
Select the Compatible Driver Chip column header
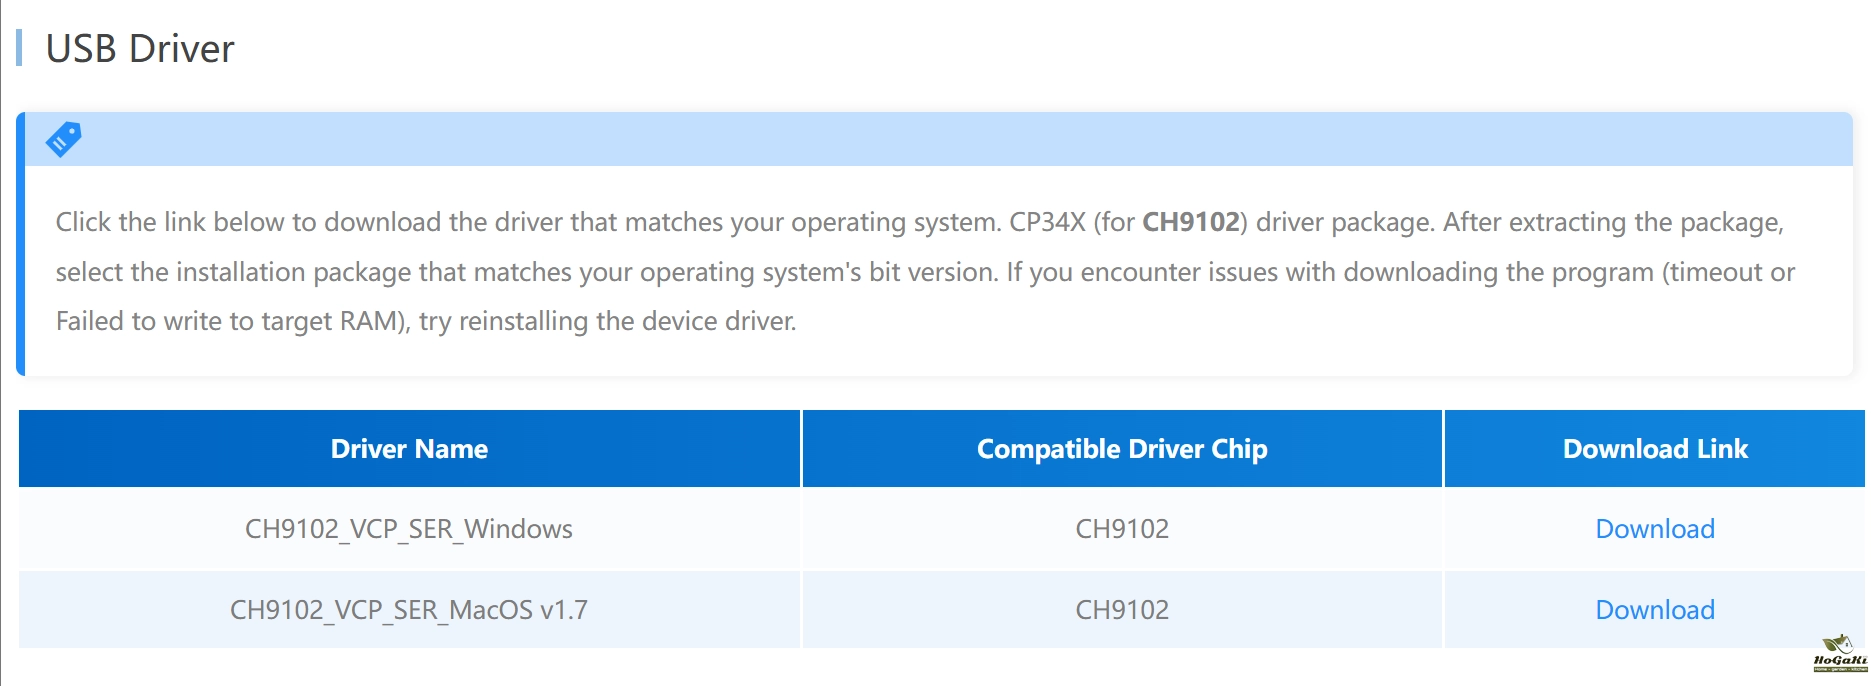(1121, 449)
